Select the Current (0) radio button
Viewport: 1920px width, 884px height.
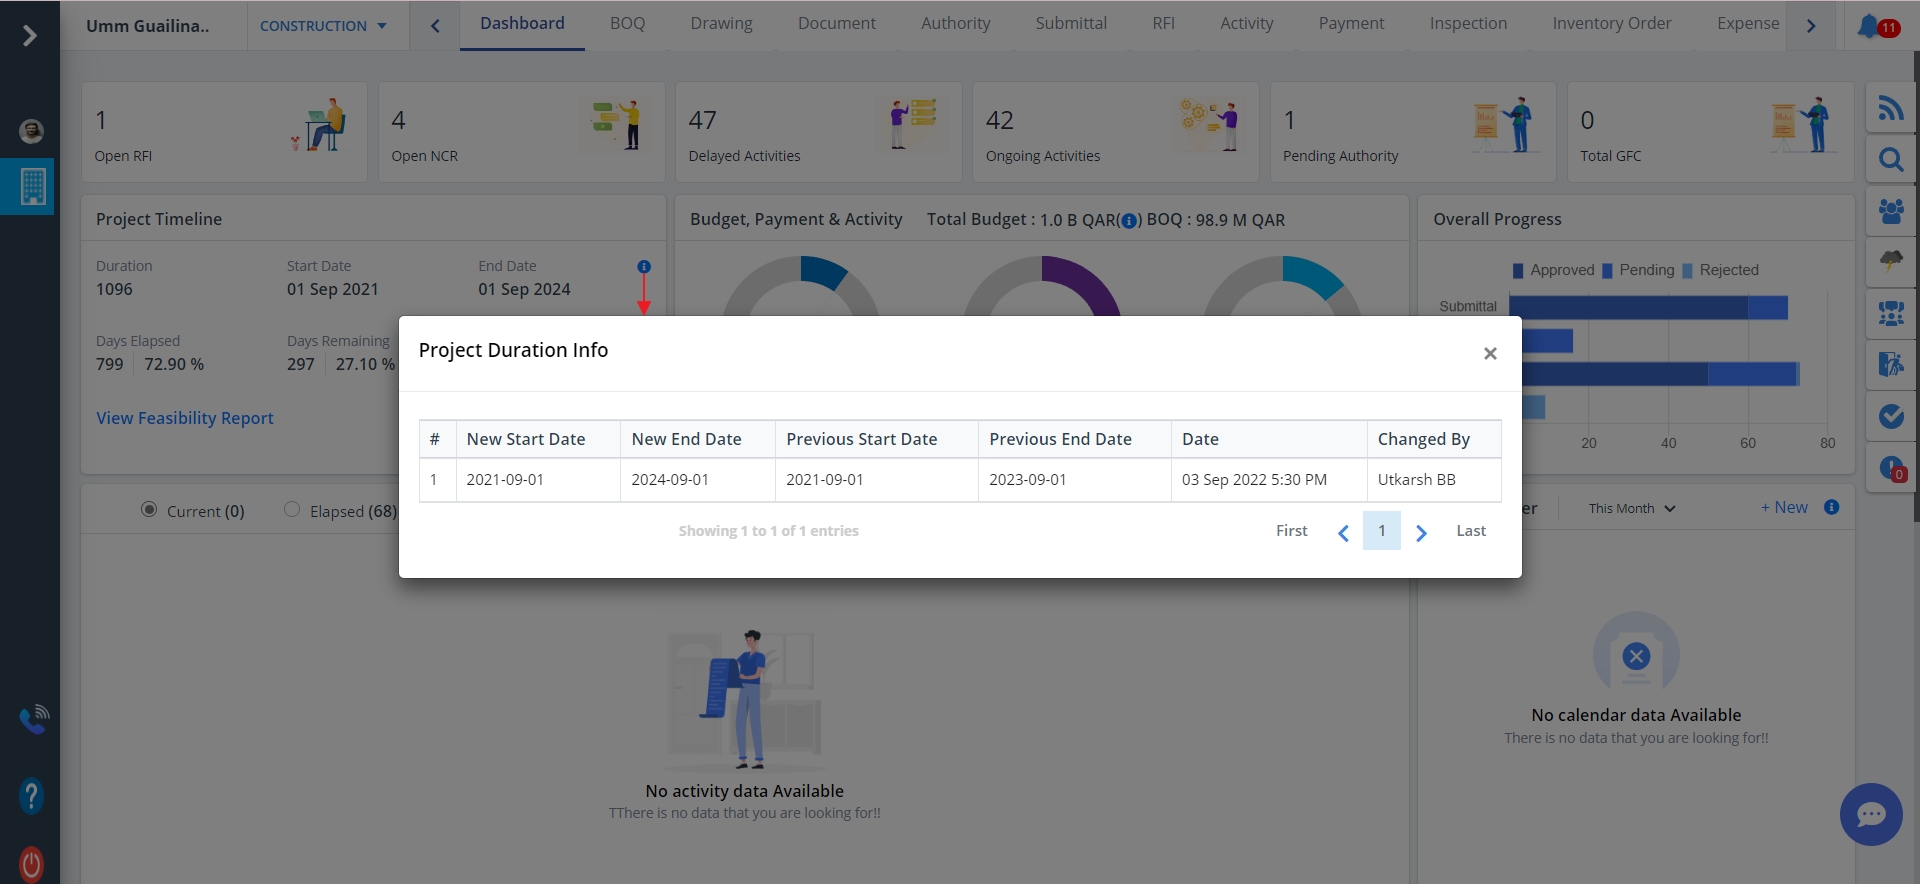tap(149, 510)
